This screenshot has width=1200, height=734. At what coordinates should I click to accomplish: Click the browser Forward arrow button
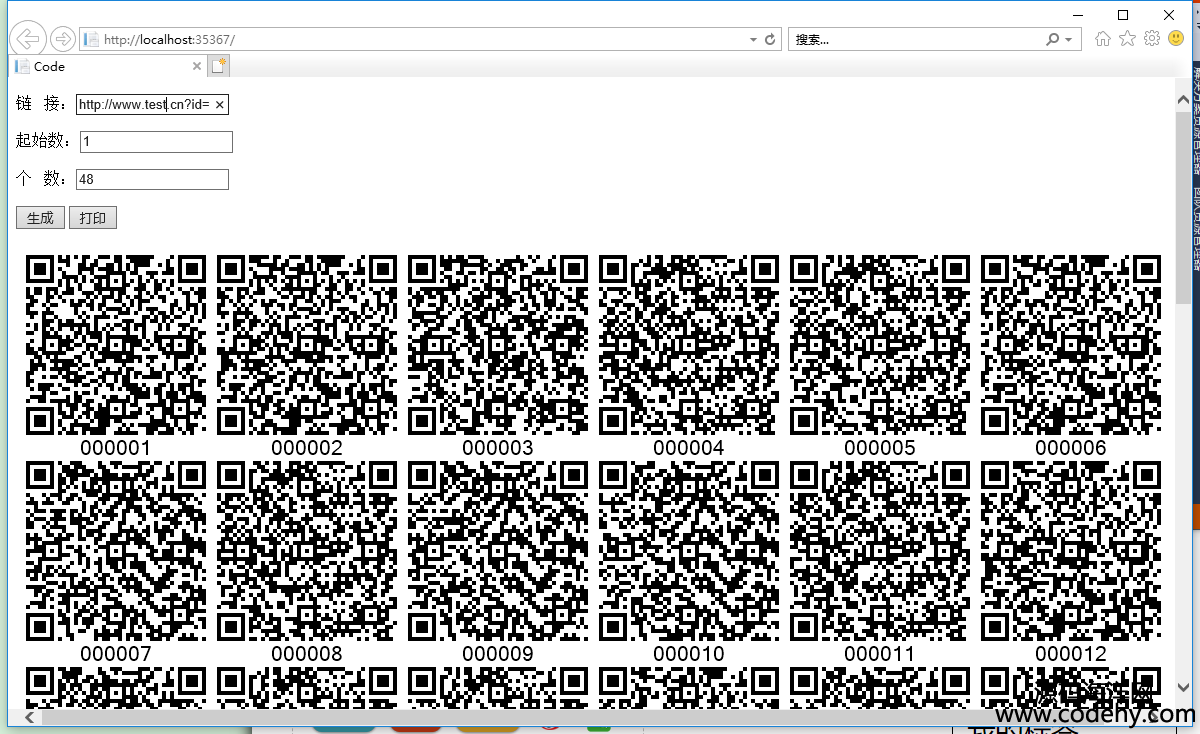click(62, 39)
